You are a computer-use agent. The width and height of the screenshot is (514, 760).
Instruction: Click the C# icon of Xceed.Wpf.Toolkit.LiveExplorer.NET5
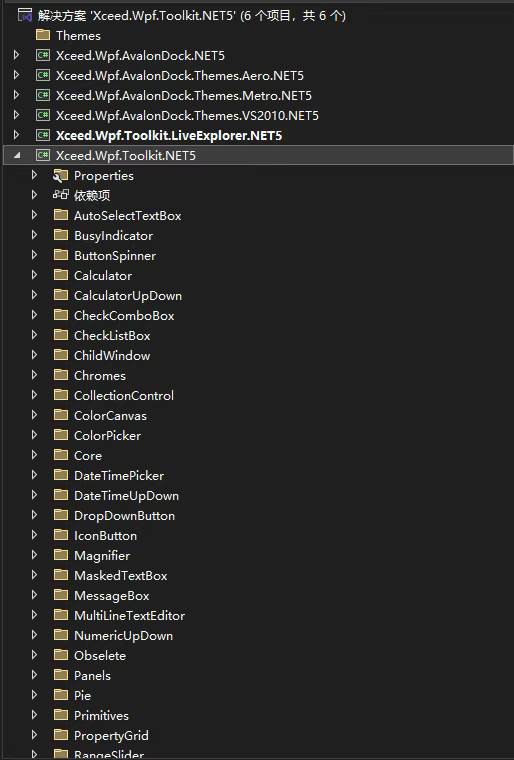tap(43, 135)
